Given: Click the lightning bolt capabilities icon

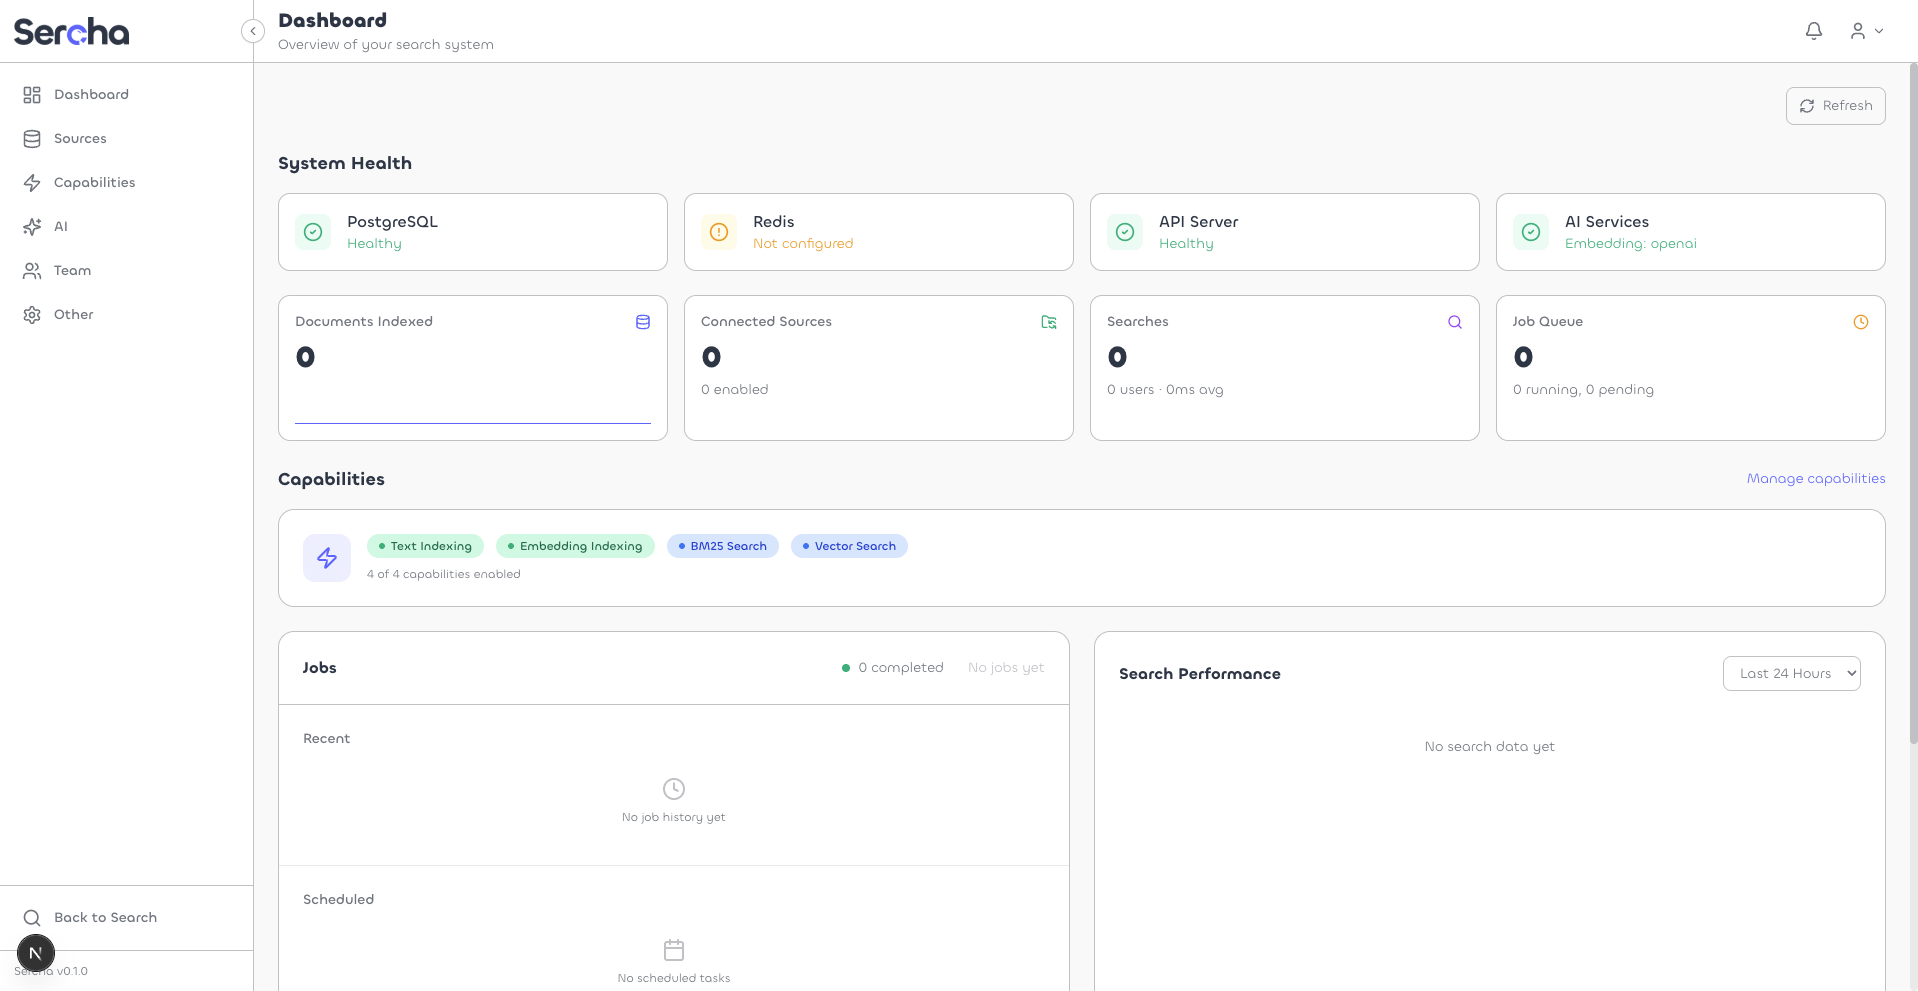Looking at the screenshot, I should pyautogui.click(x=327, y=558).
